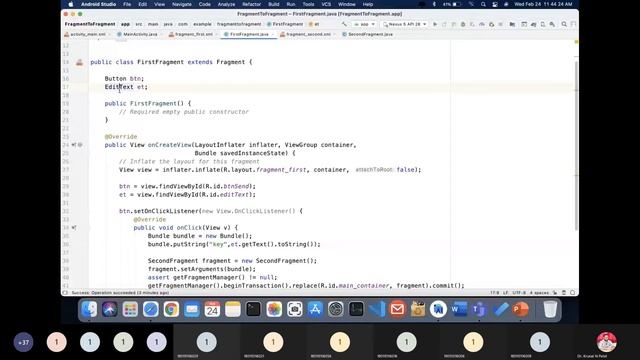Open Siri from the Dock
The width and height of the screenshot is (640, 360).
click(109, 309)
